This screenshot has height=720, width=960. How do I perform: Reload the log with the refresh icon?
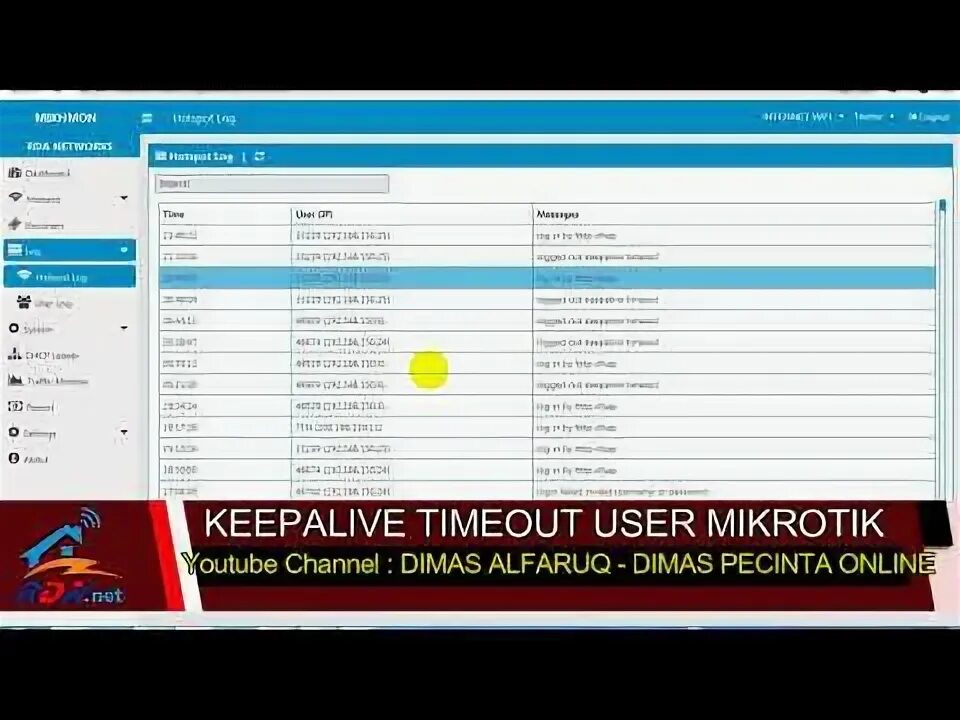260,157
